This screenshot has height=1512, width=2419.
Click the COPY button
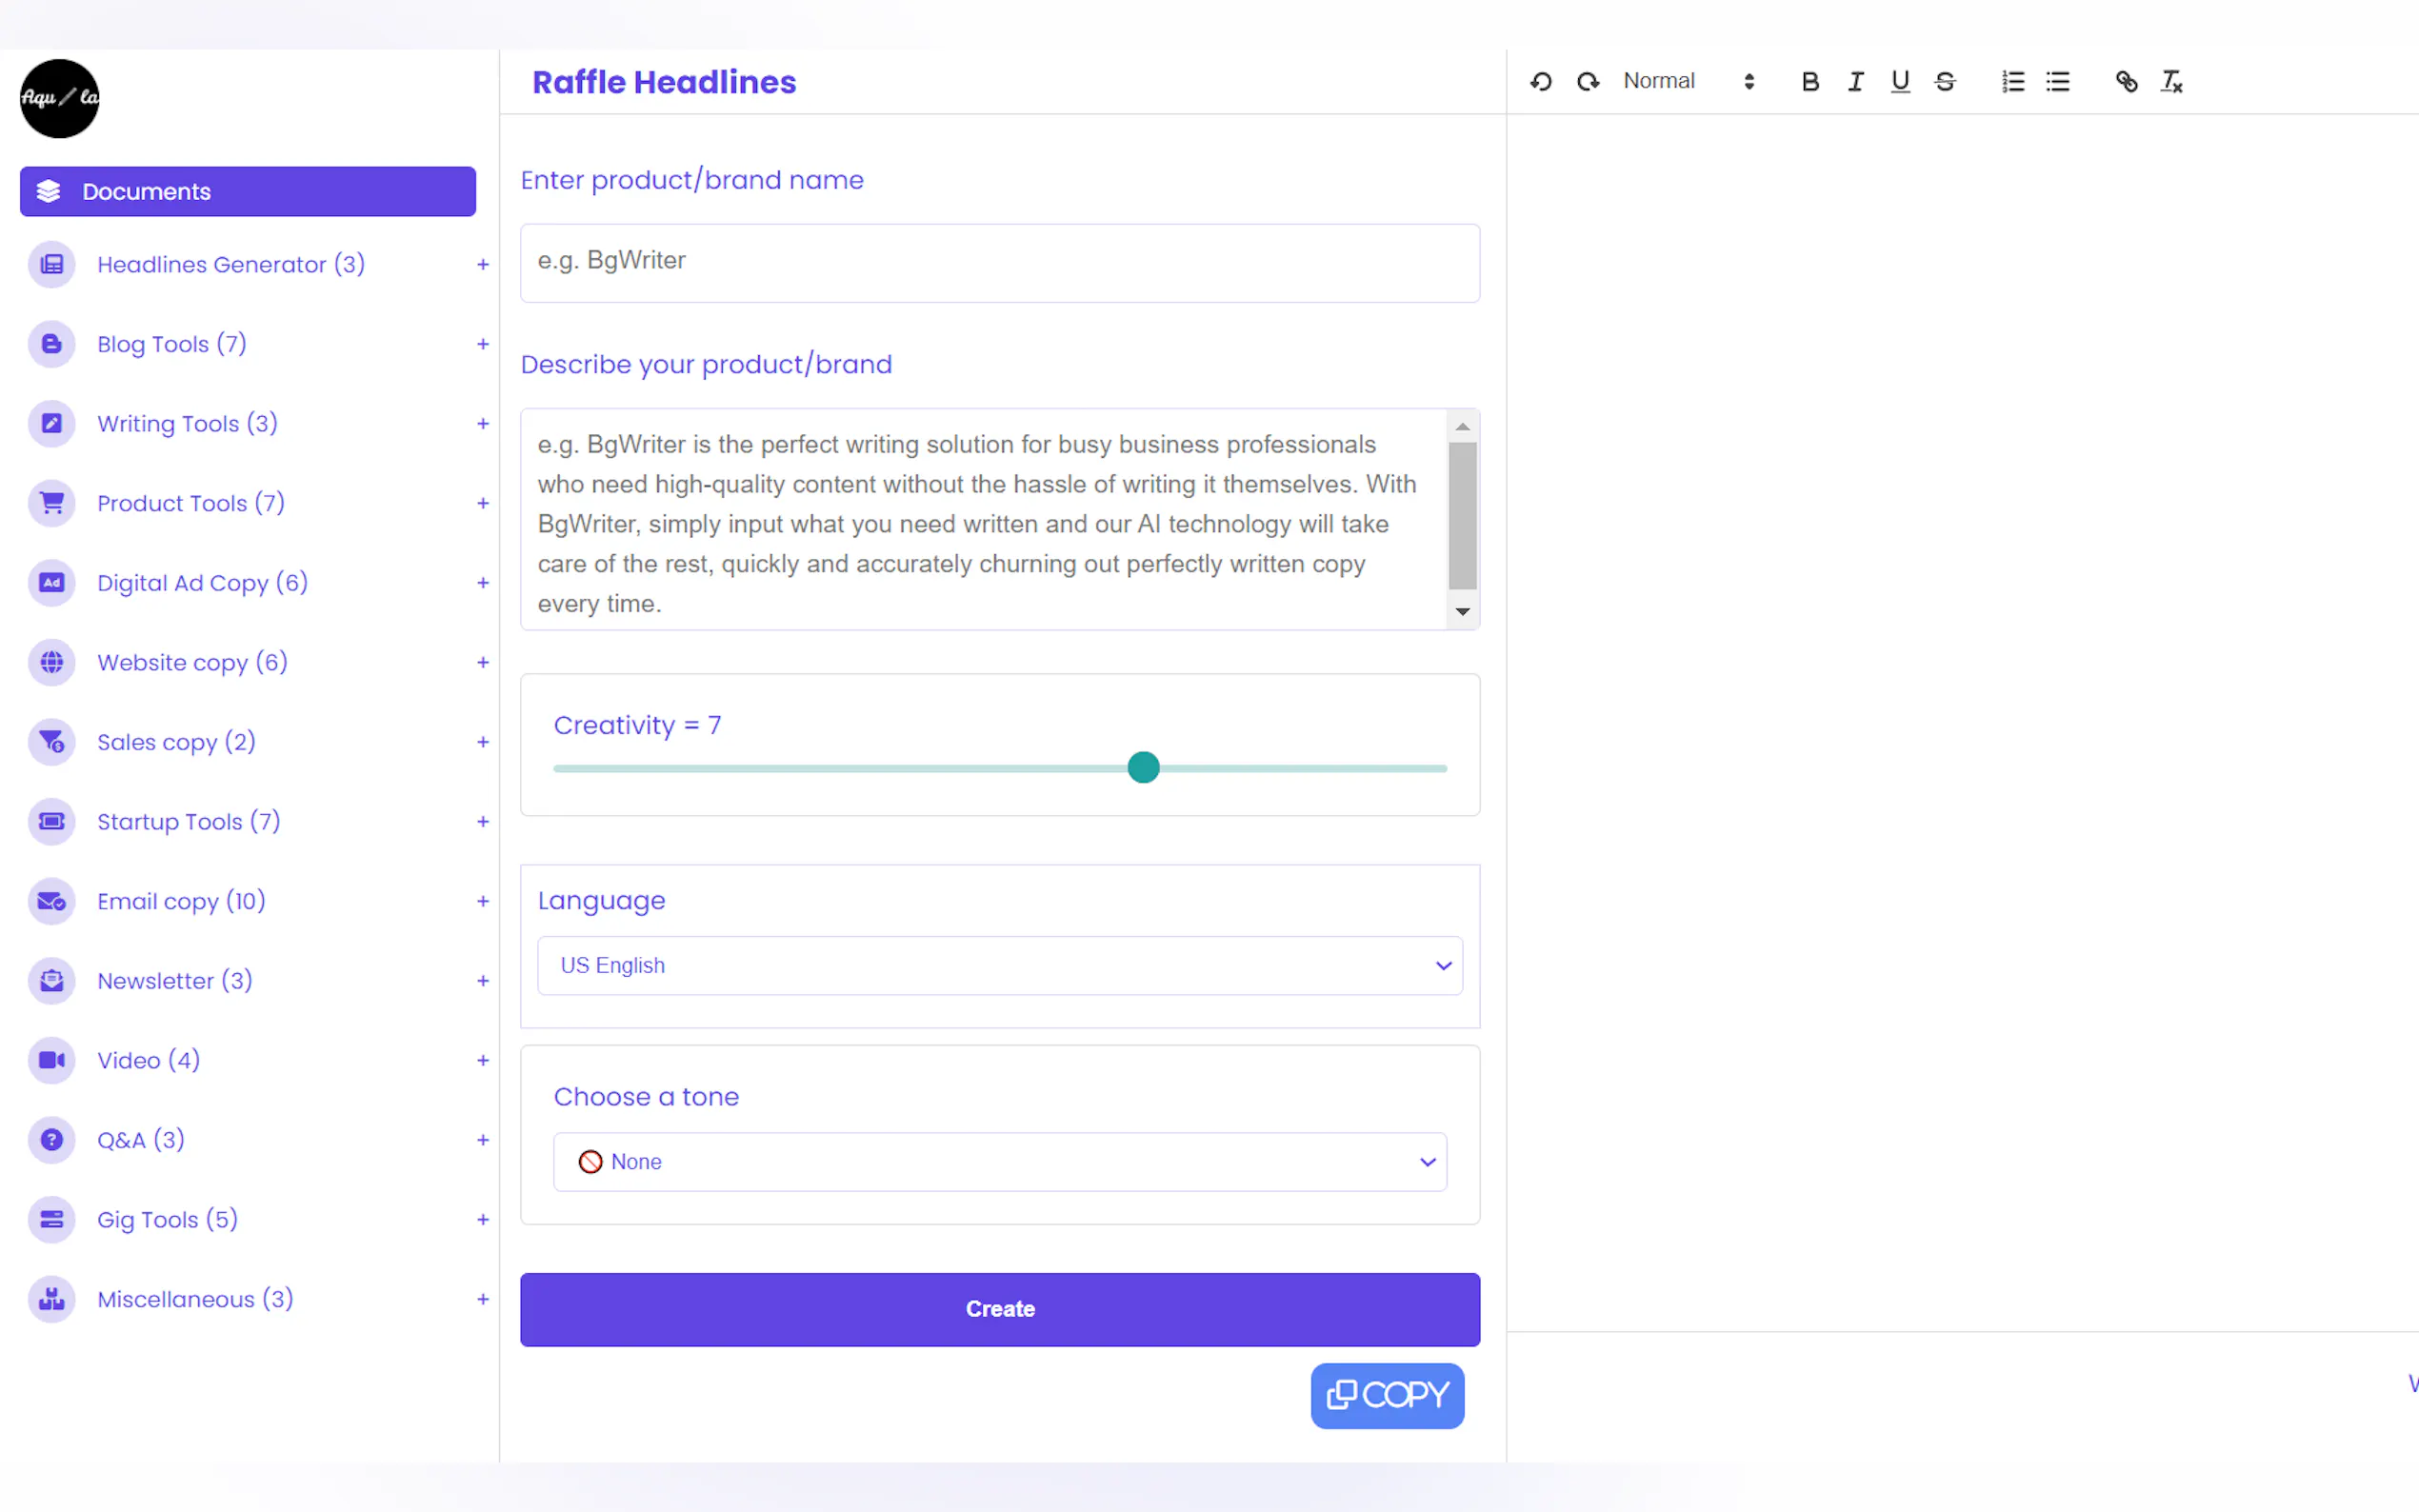1387,1395
